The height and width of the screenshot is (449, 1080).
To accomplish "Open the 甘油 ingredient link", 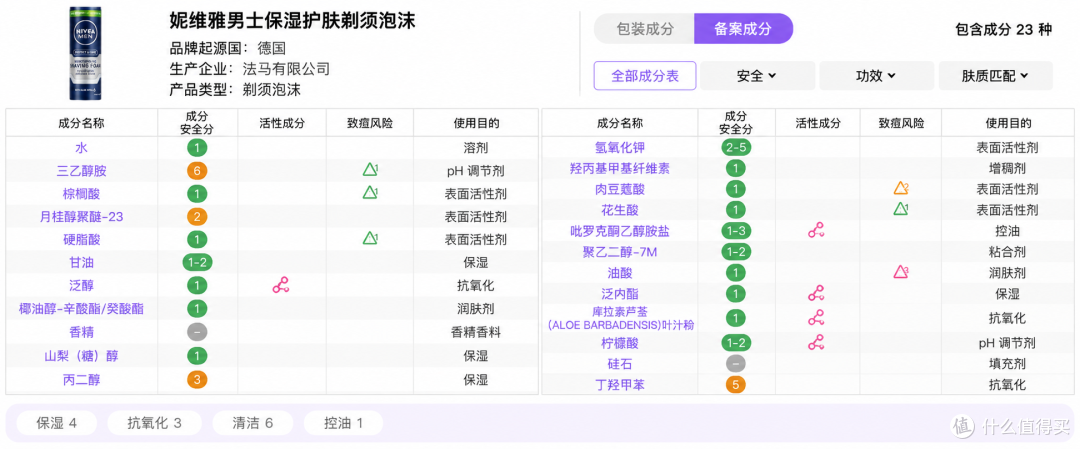I will click(81, 263).
